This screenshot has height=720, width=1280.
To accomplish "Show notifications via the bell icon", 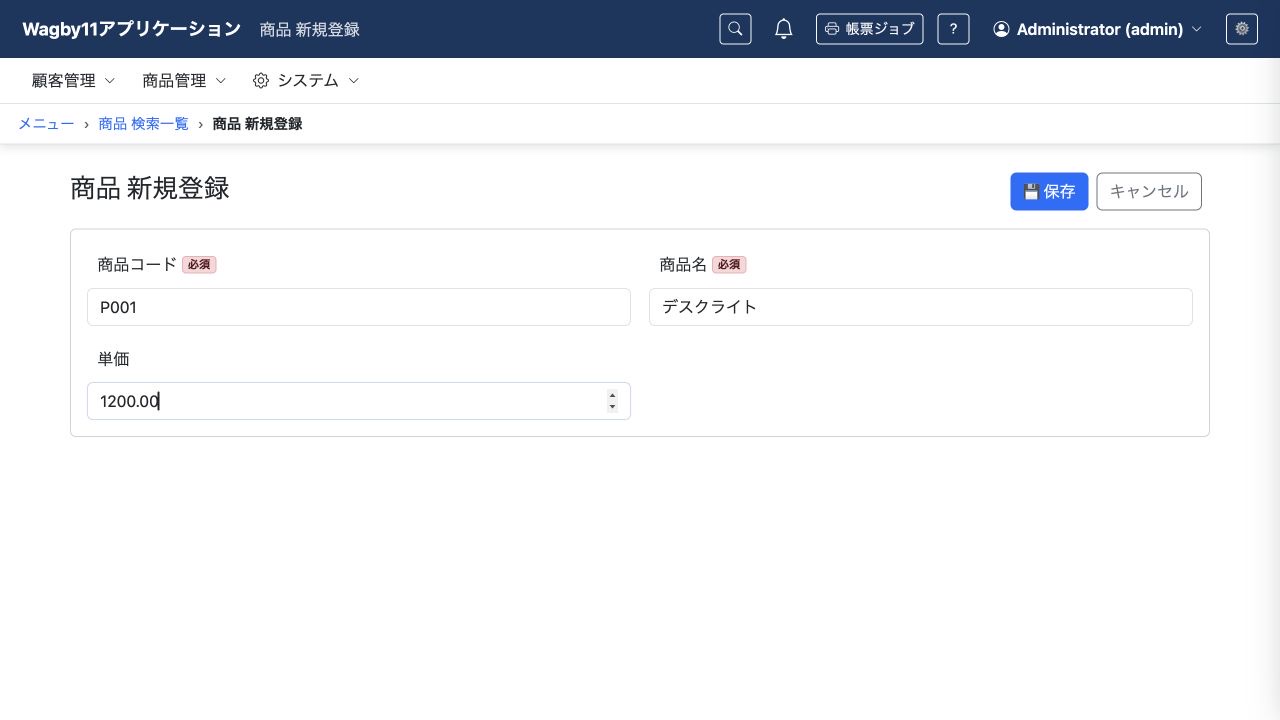I will (784, 29).
